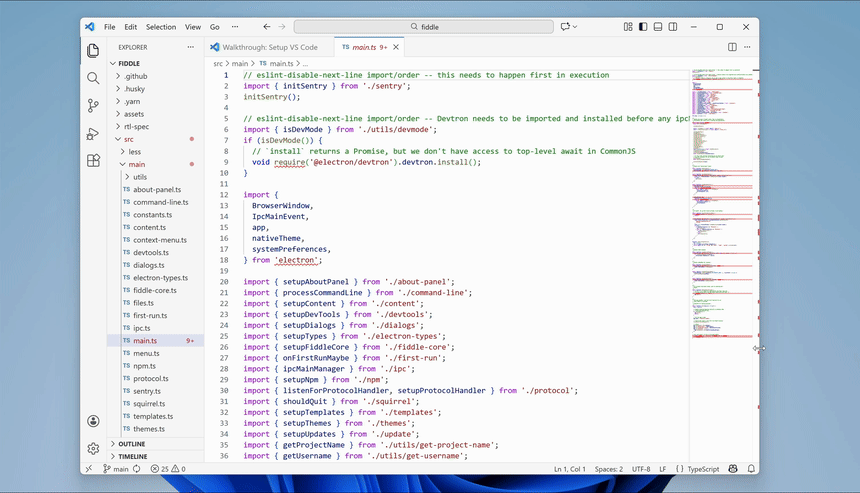Toggle the primary side bar layout button
This screenshot has height=493, width=860.
[x=642, y=27]
